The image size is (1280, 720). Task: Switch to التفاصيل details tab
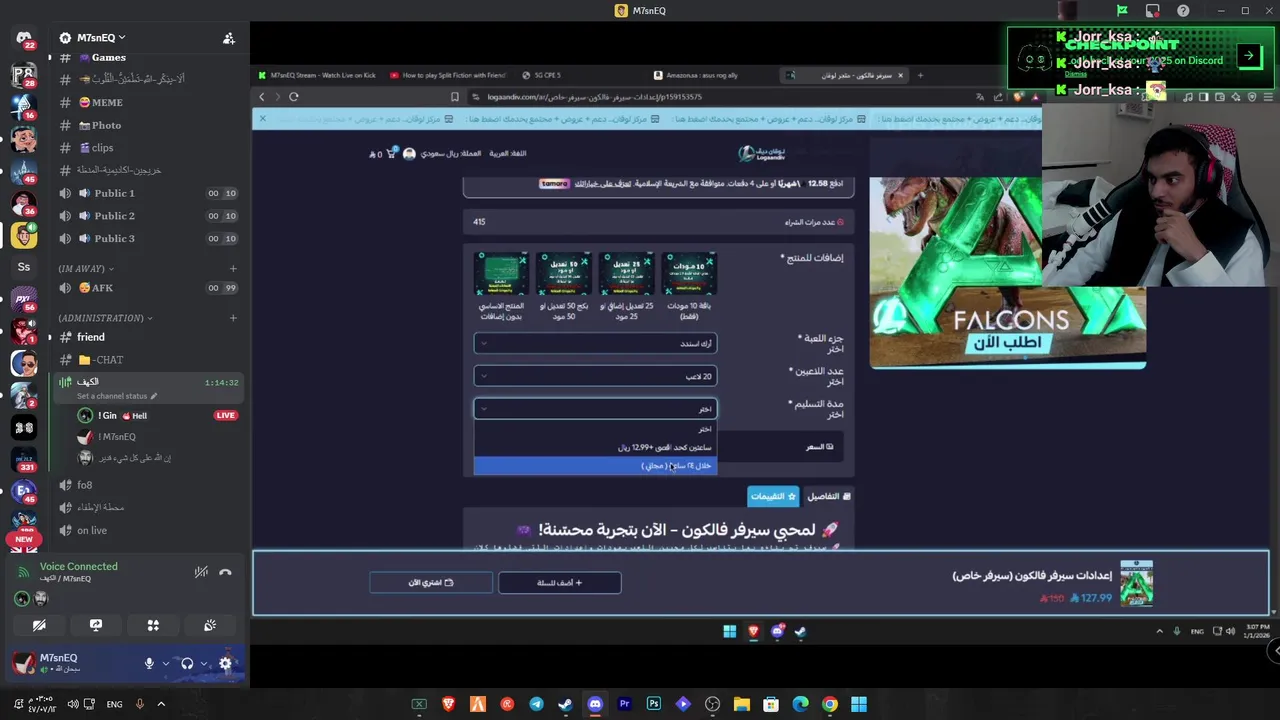pyautogui.click(x=829, y=496)
